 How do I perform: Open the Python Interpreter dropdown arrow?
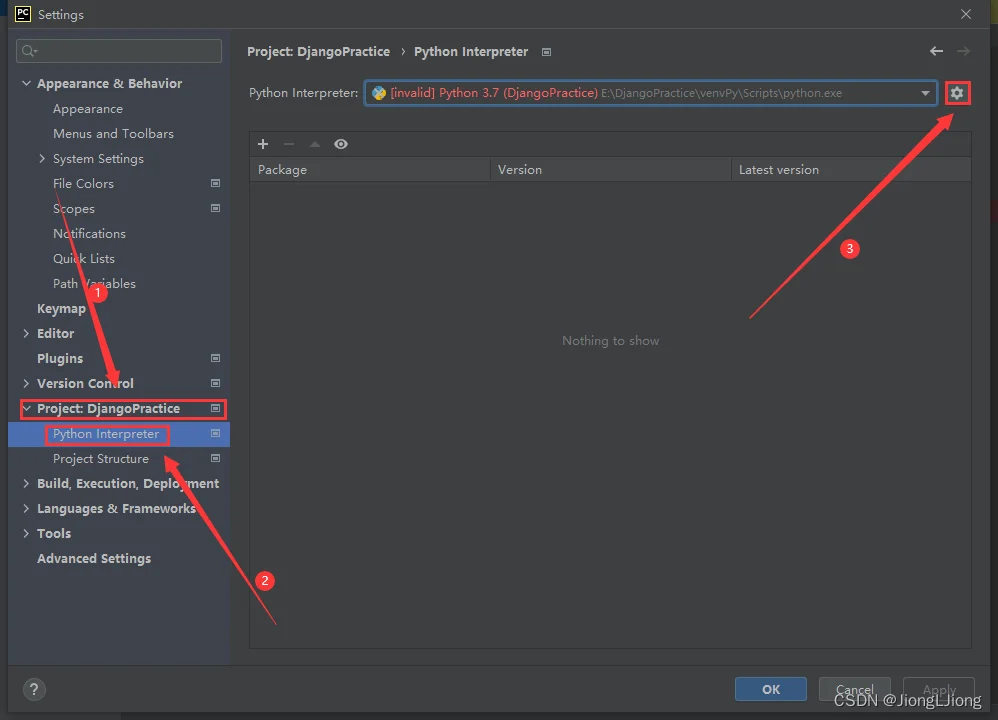(925, 93)
